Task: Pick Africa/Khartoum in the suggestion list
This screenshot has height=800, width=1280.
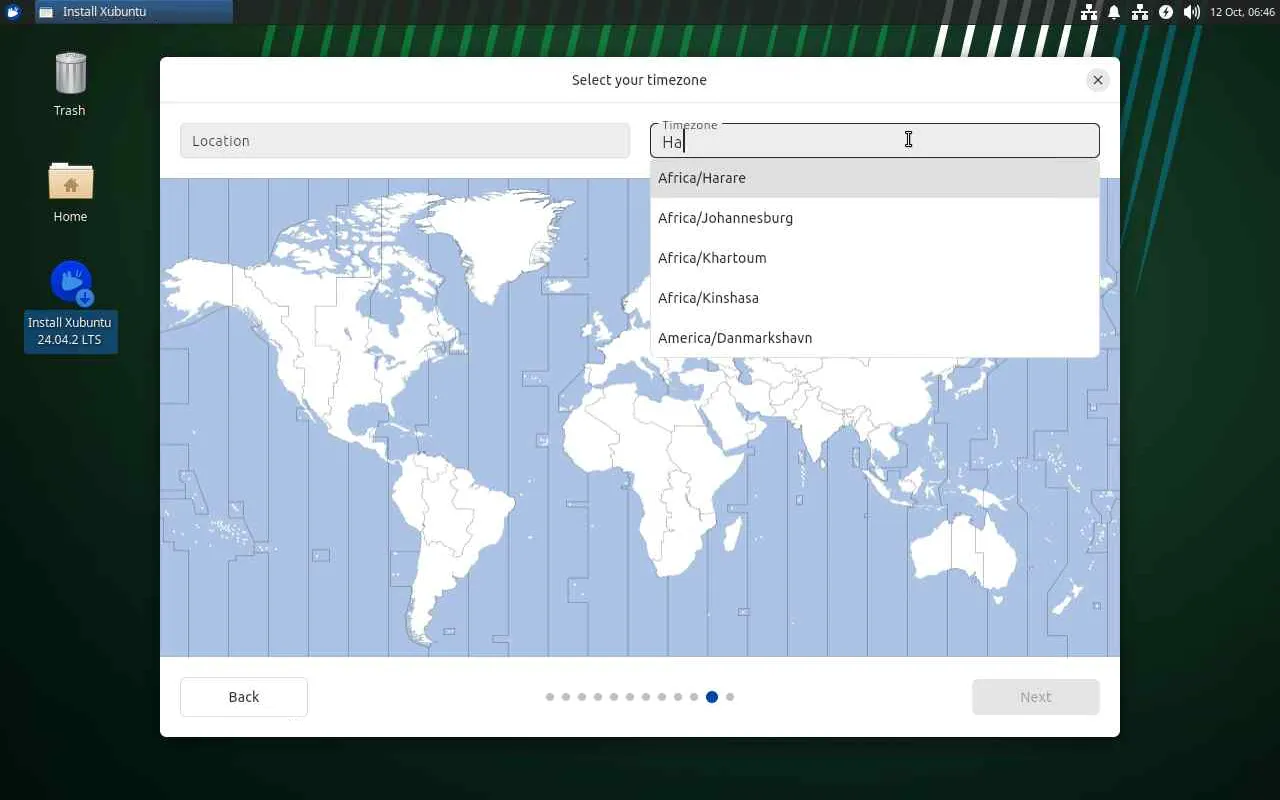Action: (x=875, y=258)
